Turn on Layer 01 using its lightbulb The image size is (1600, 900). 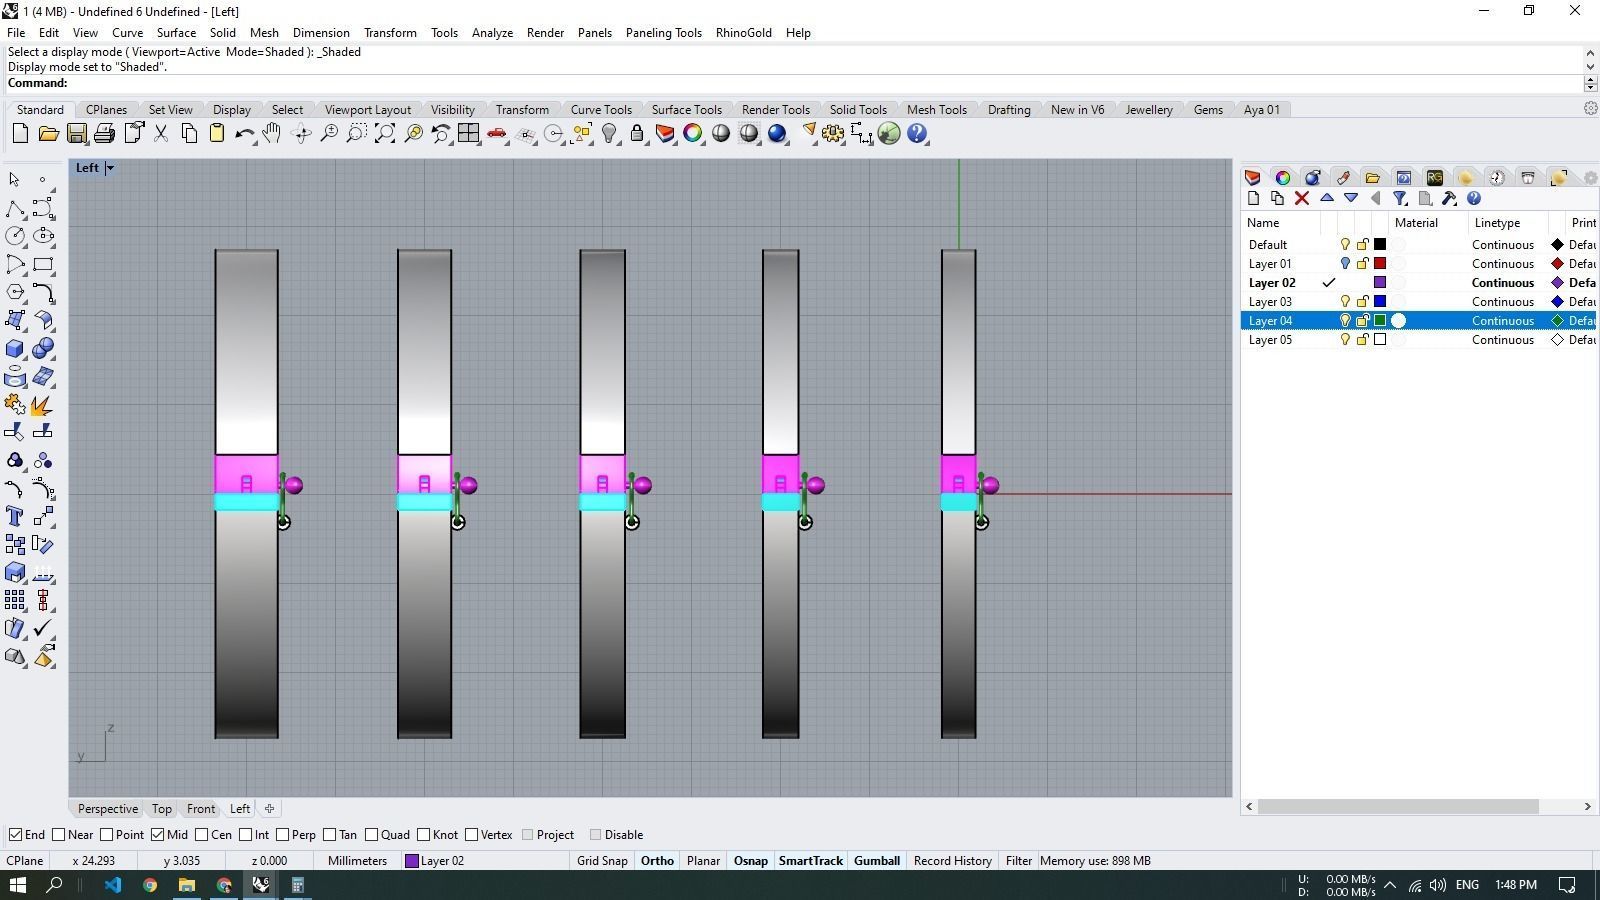tap(1345, 264)
